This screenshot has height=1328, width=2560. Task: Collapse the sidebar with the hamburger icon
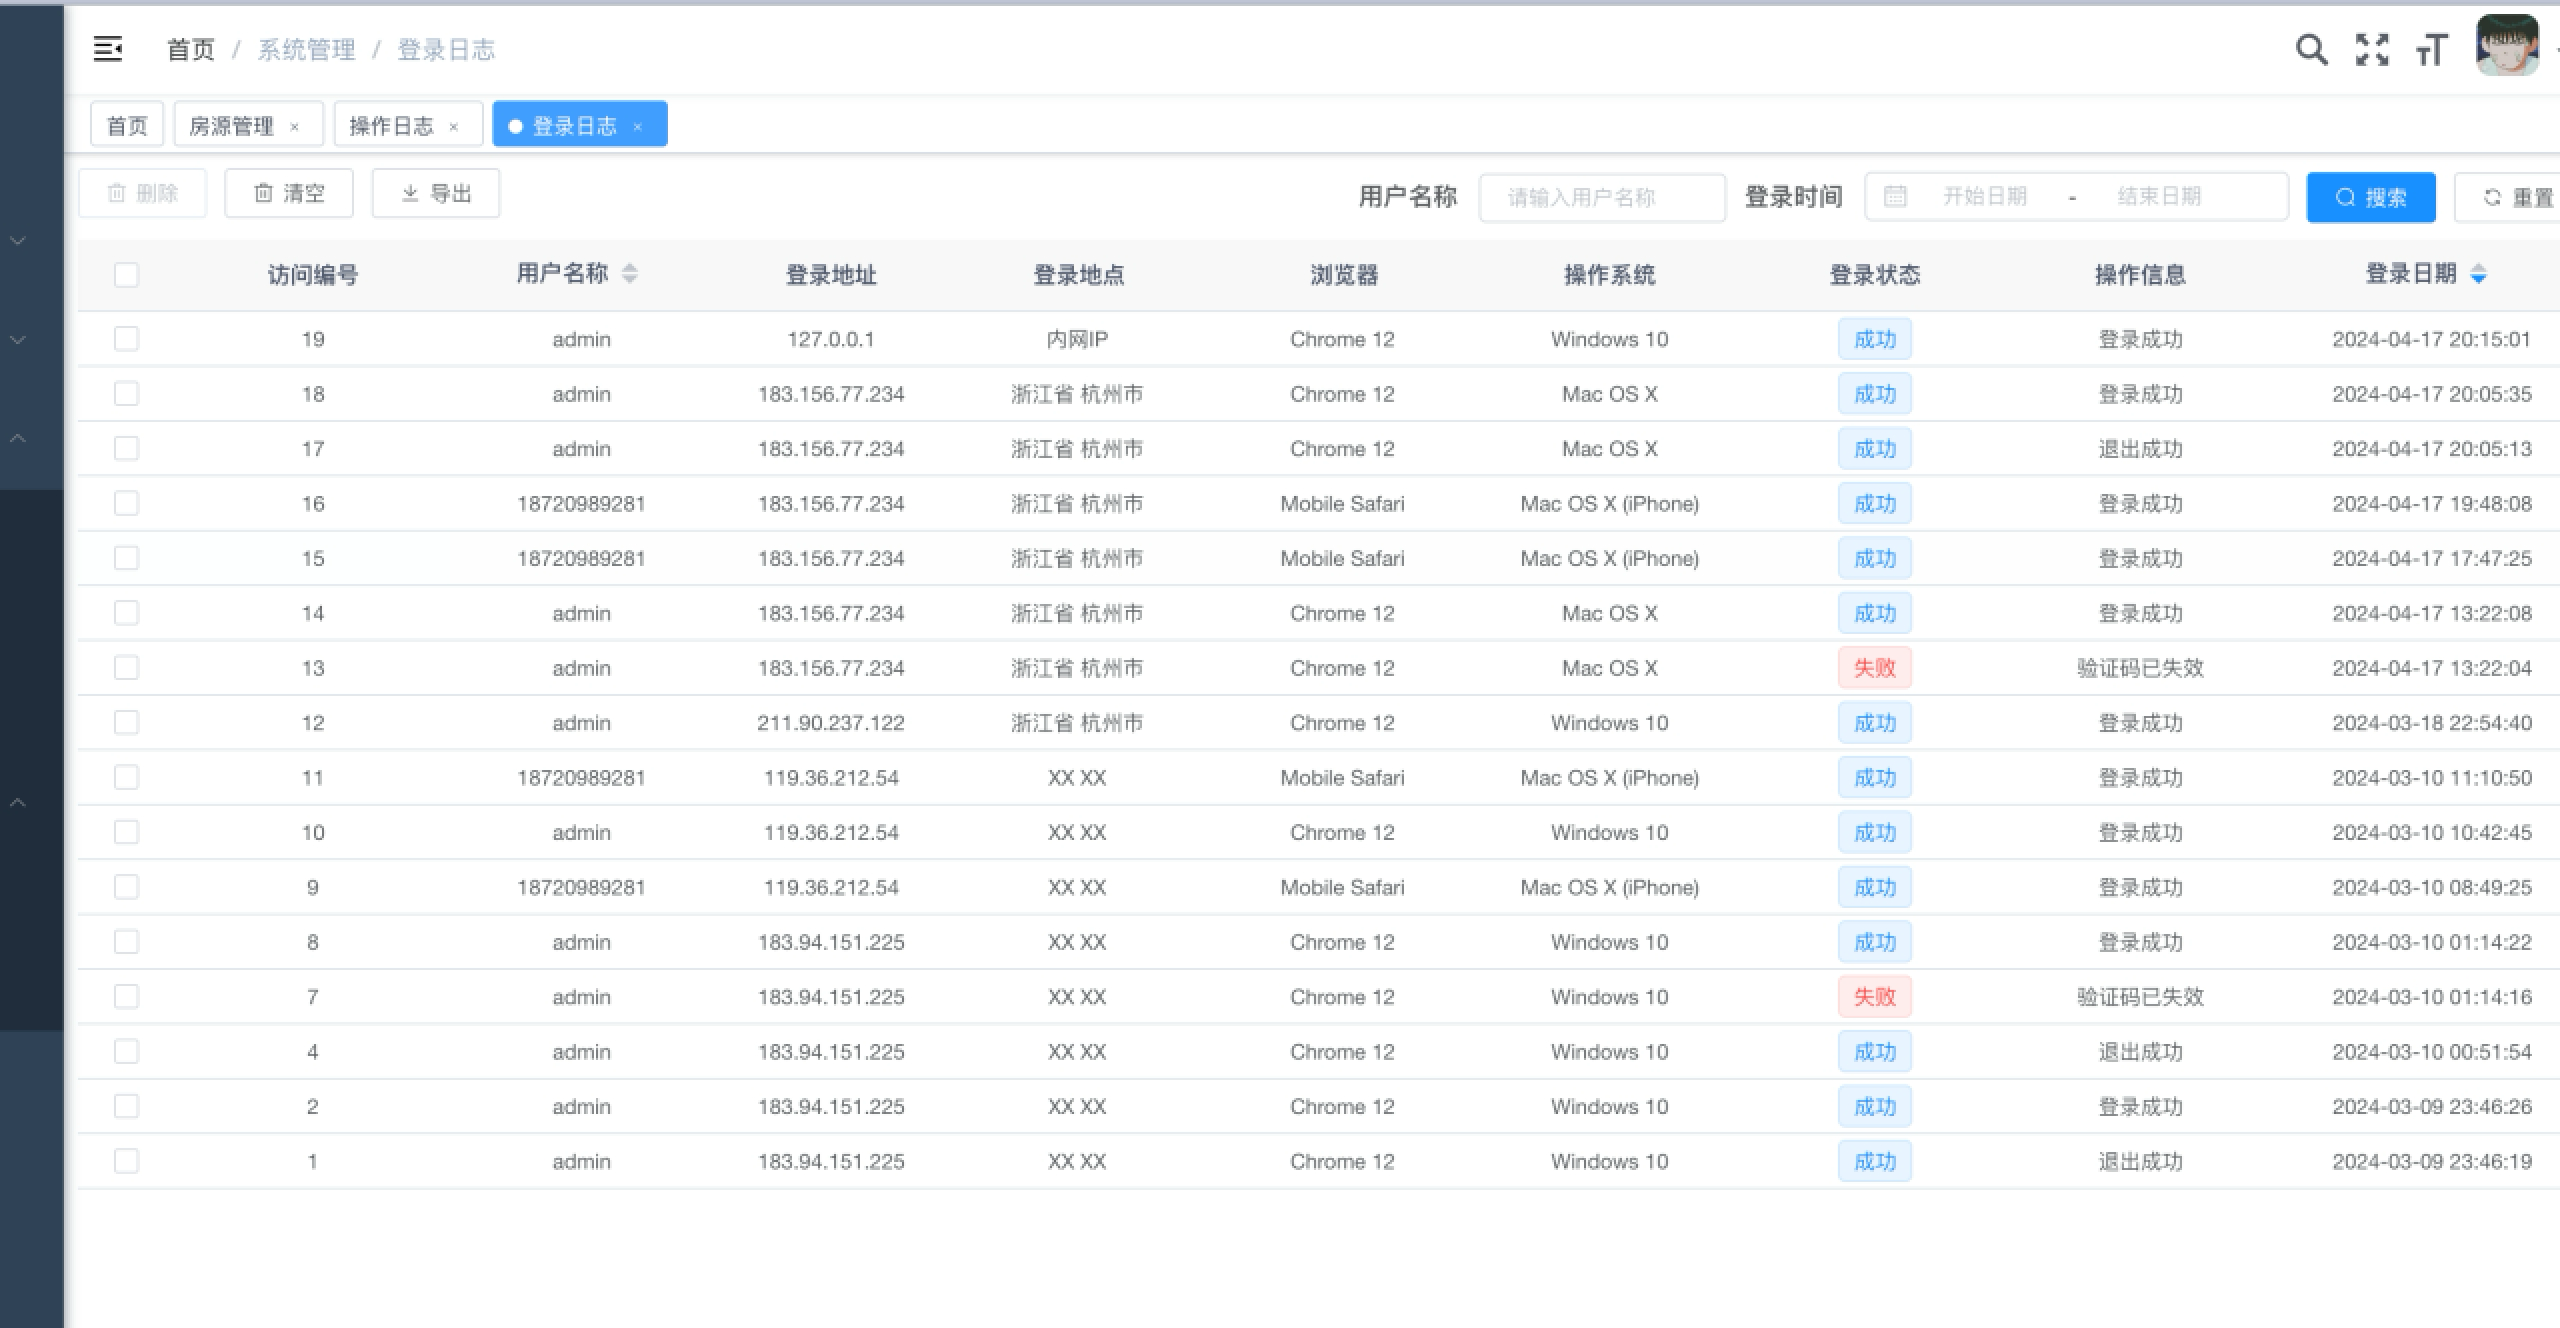click(108, 48)
